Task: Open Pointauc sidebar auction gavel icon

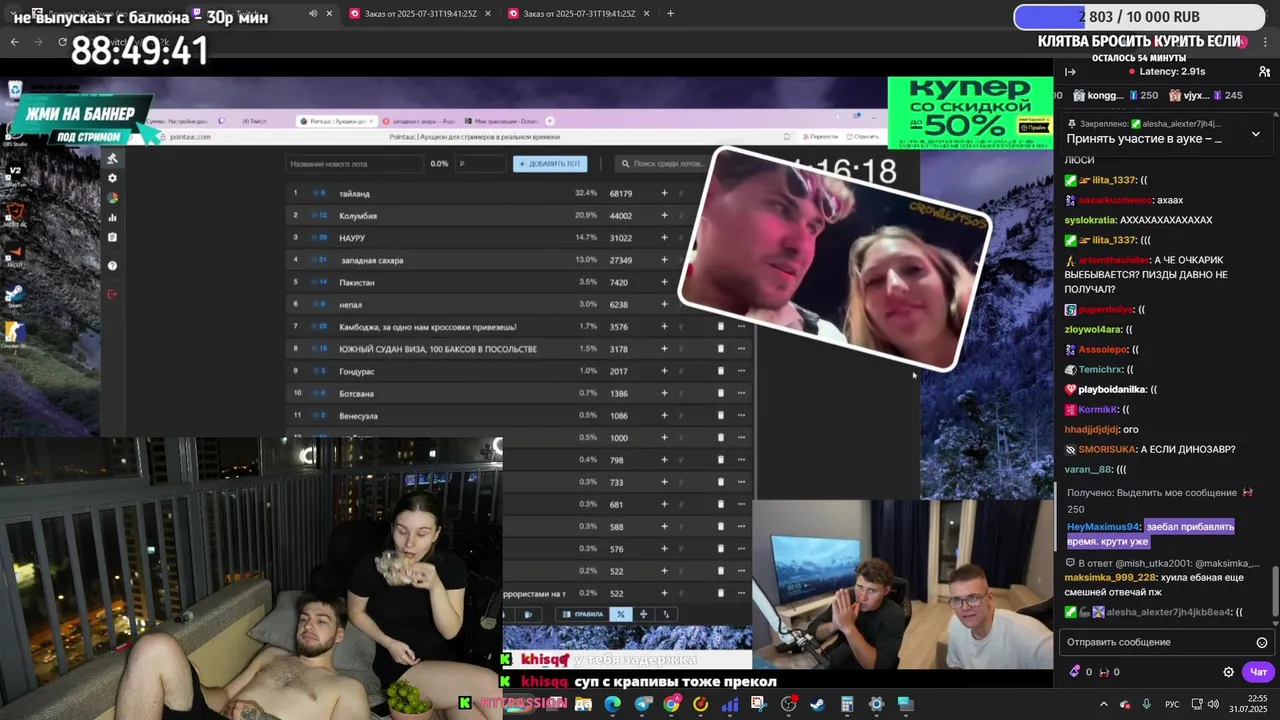Action: 112,158
